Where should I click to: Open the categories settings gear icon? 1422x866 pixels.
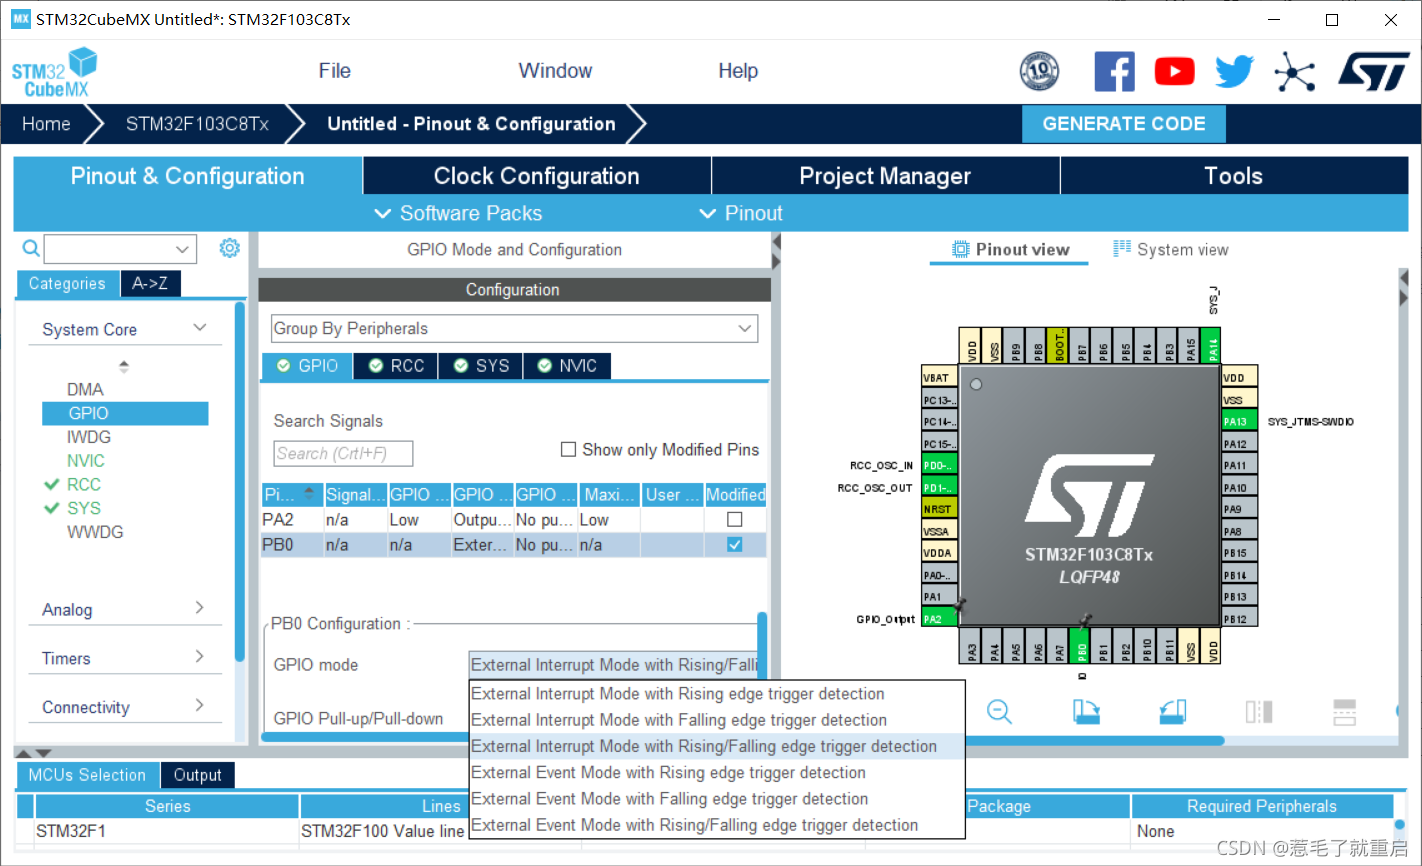[230, 248]
